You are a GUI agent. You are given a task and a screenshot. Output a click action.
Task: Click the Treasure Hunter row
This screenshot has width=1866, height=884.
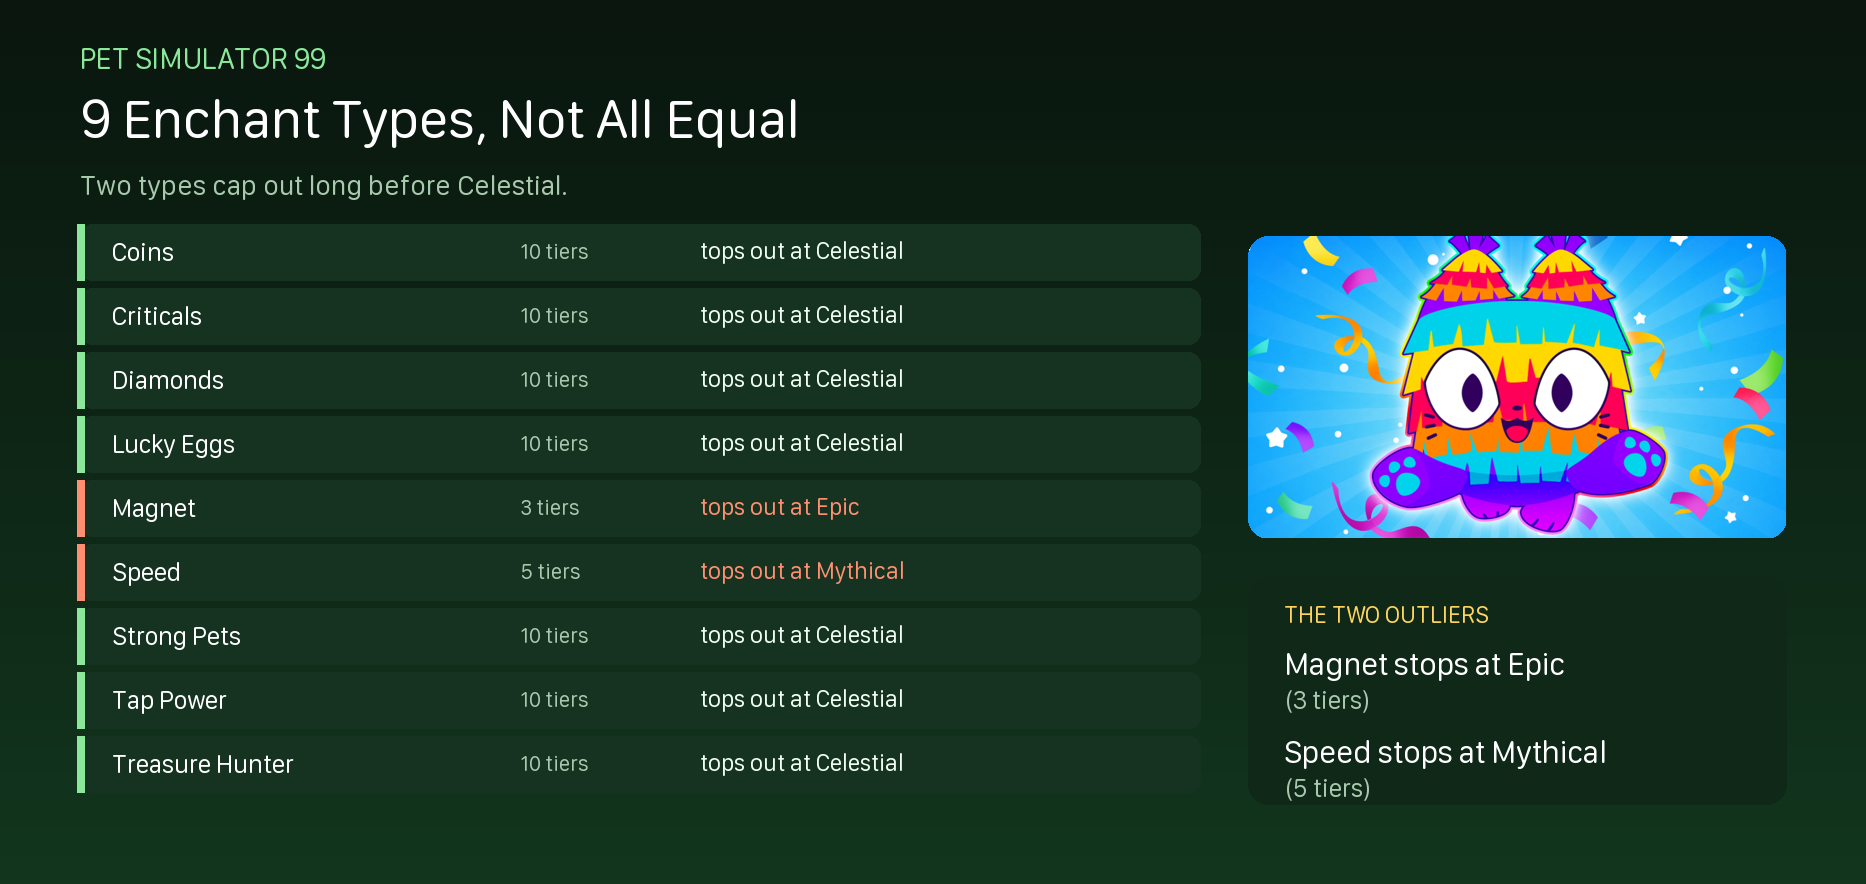point(639,764)
